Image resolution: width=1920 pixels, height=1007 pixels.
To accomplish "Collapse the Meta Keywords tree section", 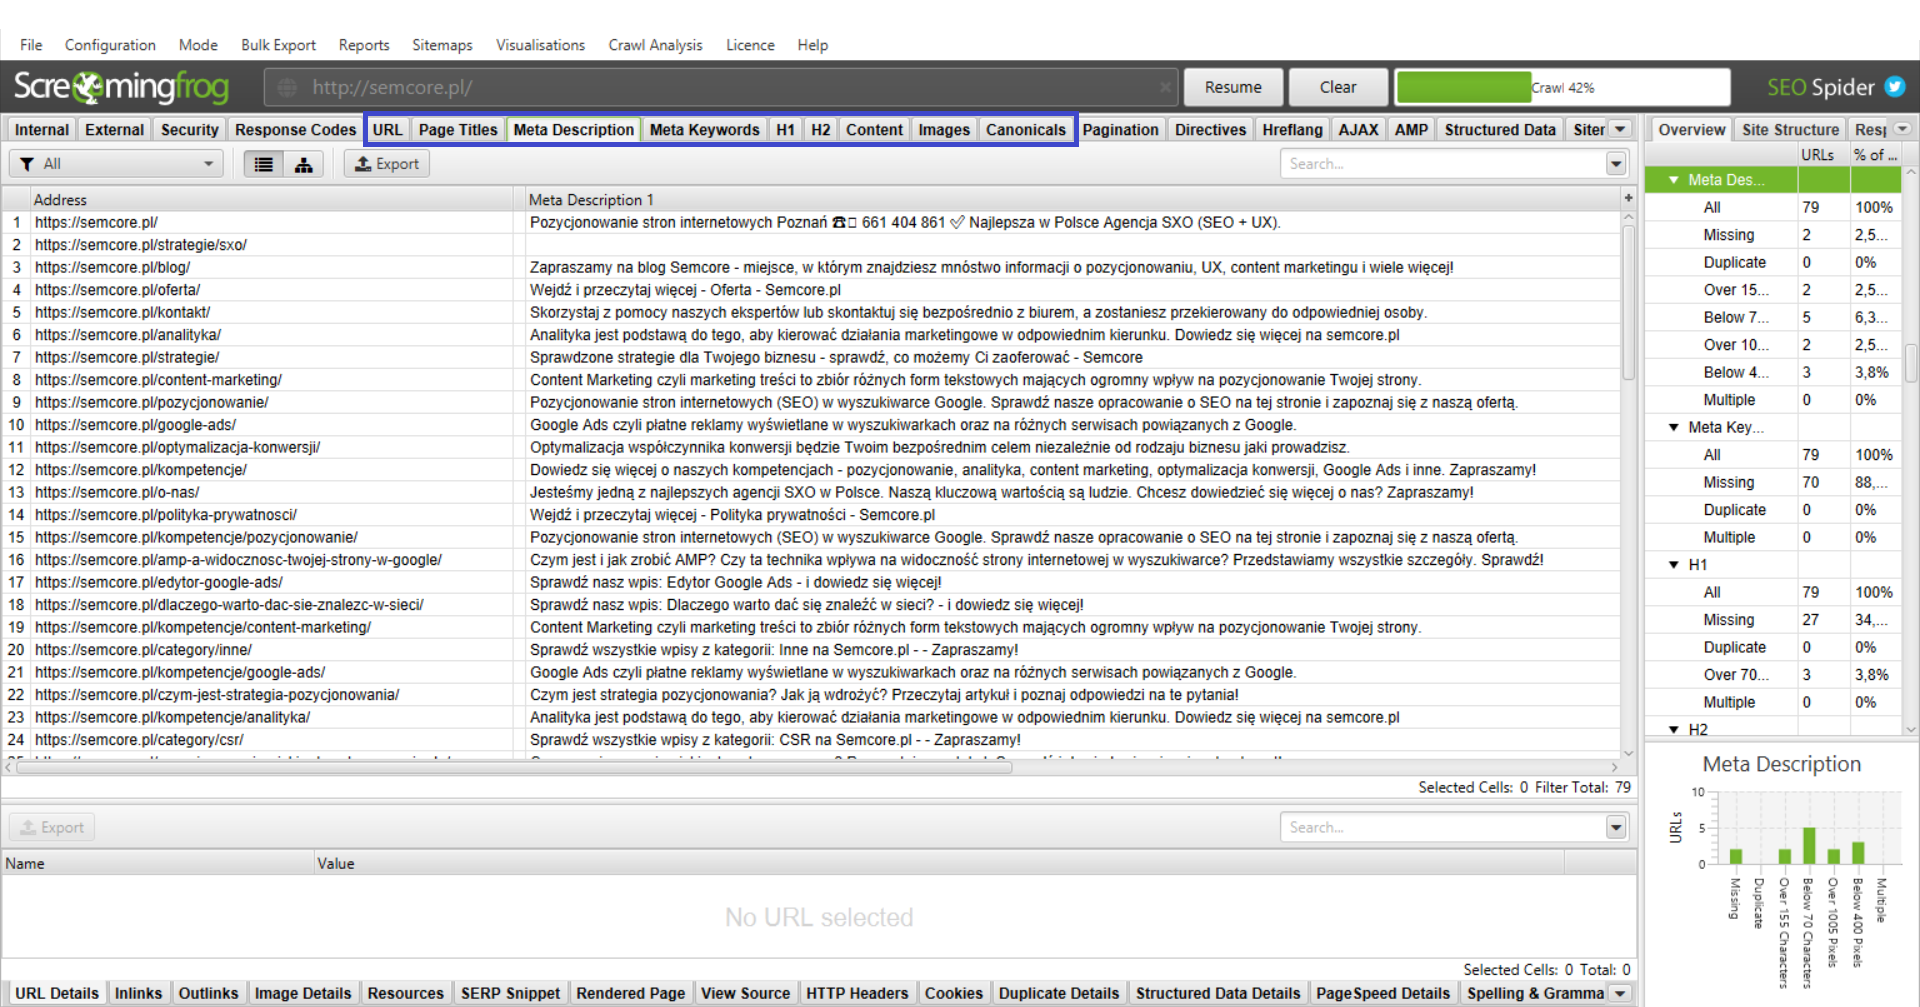I will [1674, 427].
